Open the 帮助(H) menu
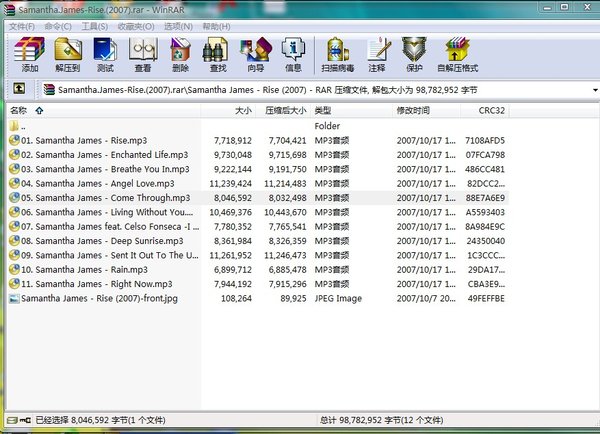This screenshot has width=600, height=434. click(x=216, y=26)
